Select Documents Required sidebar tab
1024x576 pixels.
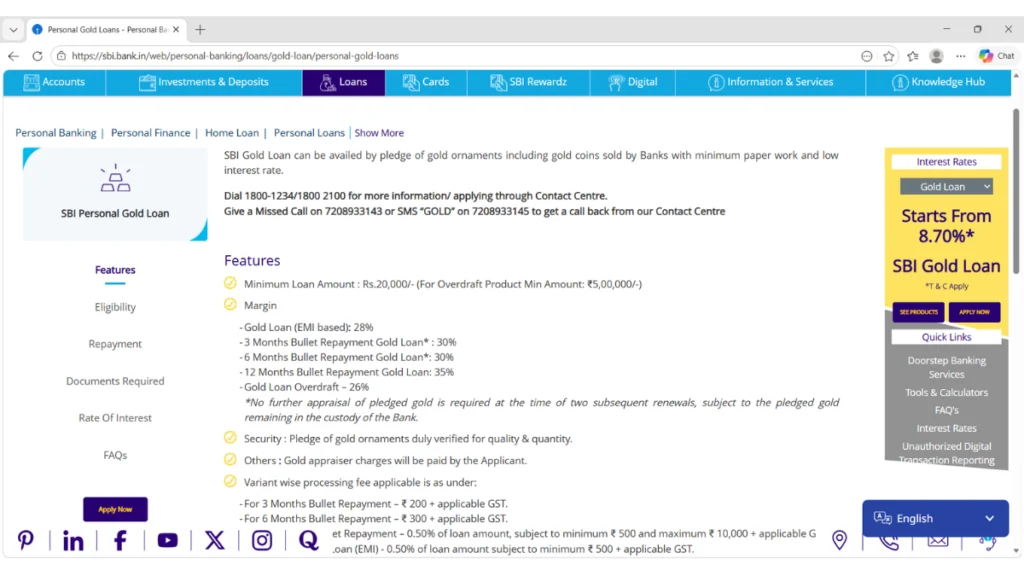115,381
